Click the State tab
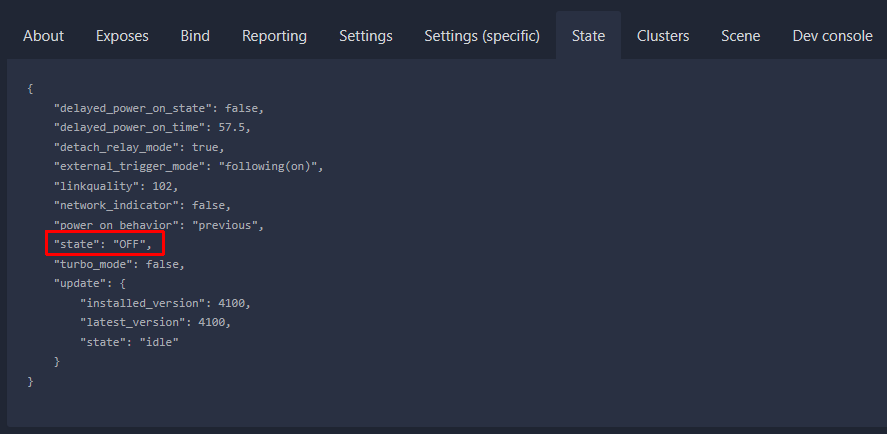Image resolution: width=887 pixels, height=434 pixels. pos(588,36)
